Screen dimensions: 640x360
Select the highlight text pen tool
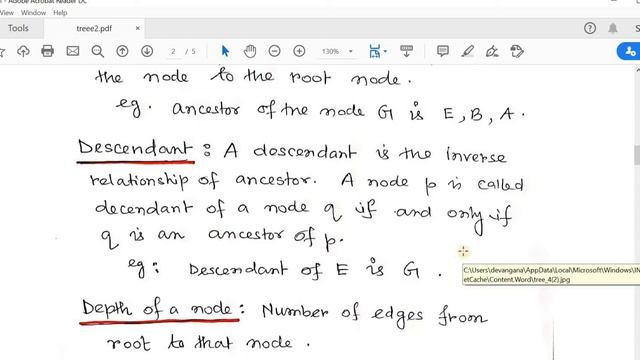pyautogui.click(x=467, y=51)
